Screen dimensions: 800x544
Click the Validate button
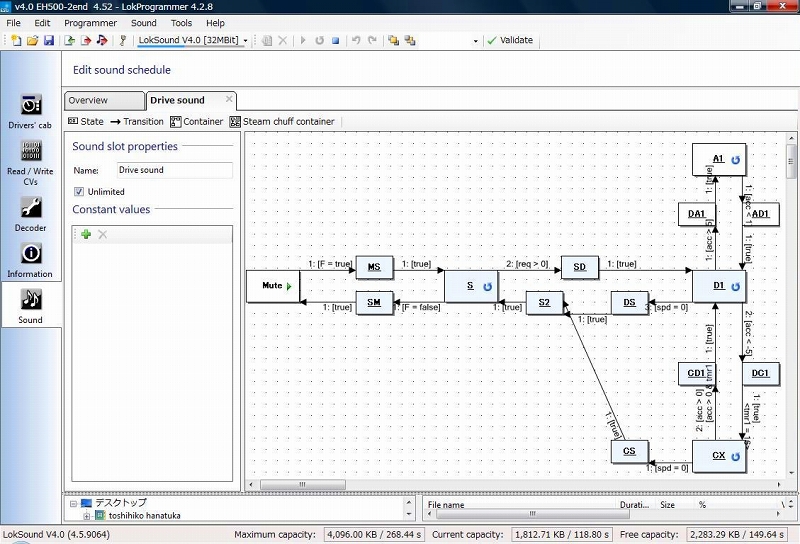point(510,40)
